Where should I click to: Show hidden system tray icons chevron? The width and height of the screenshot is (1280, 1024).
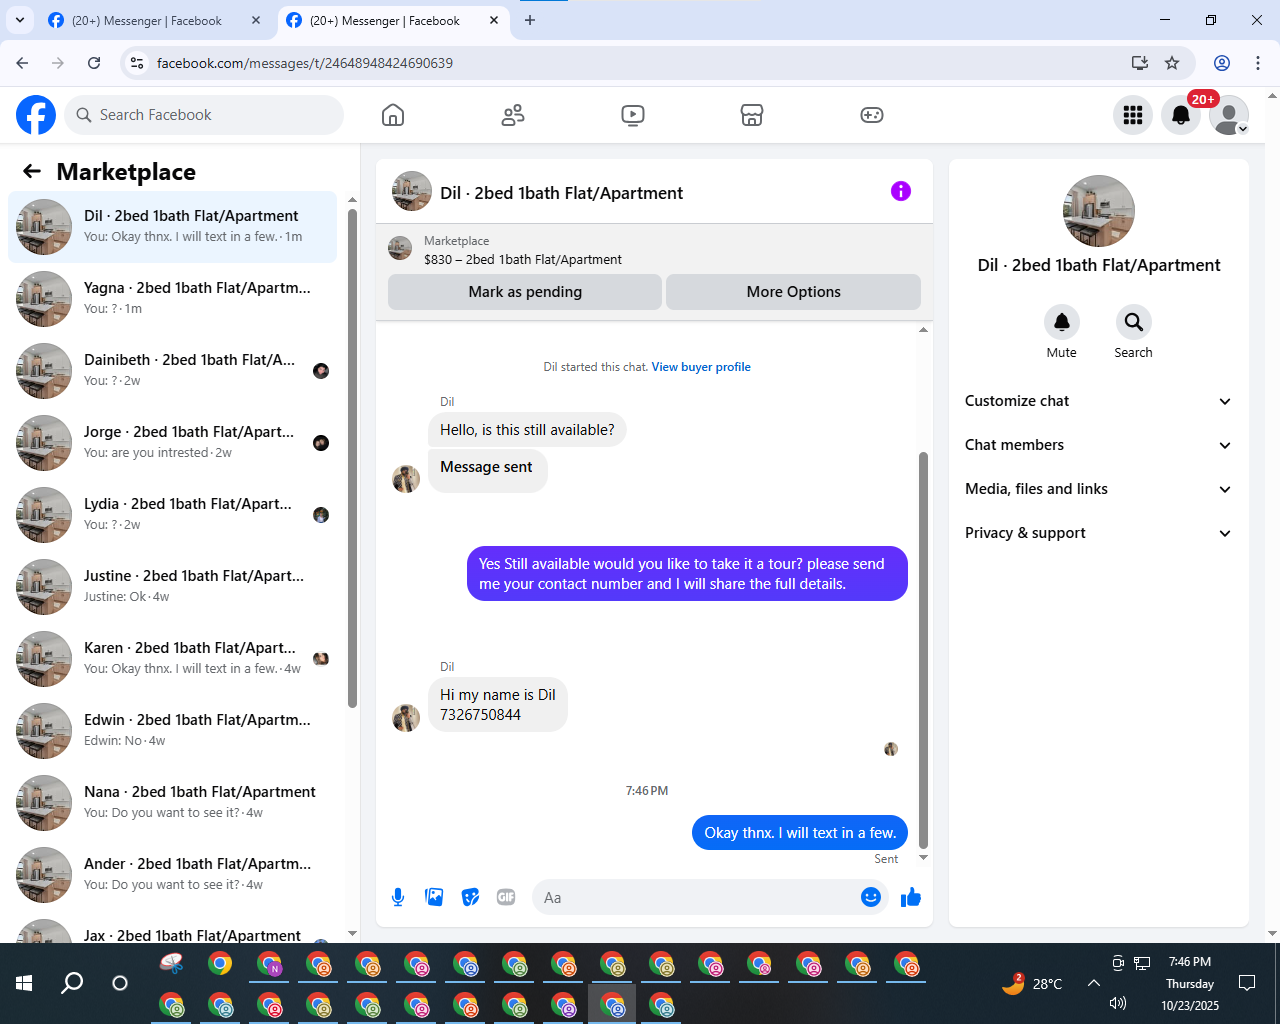click(1094, 983)
